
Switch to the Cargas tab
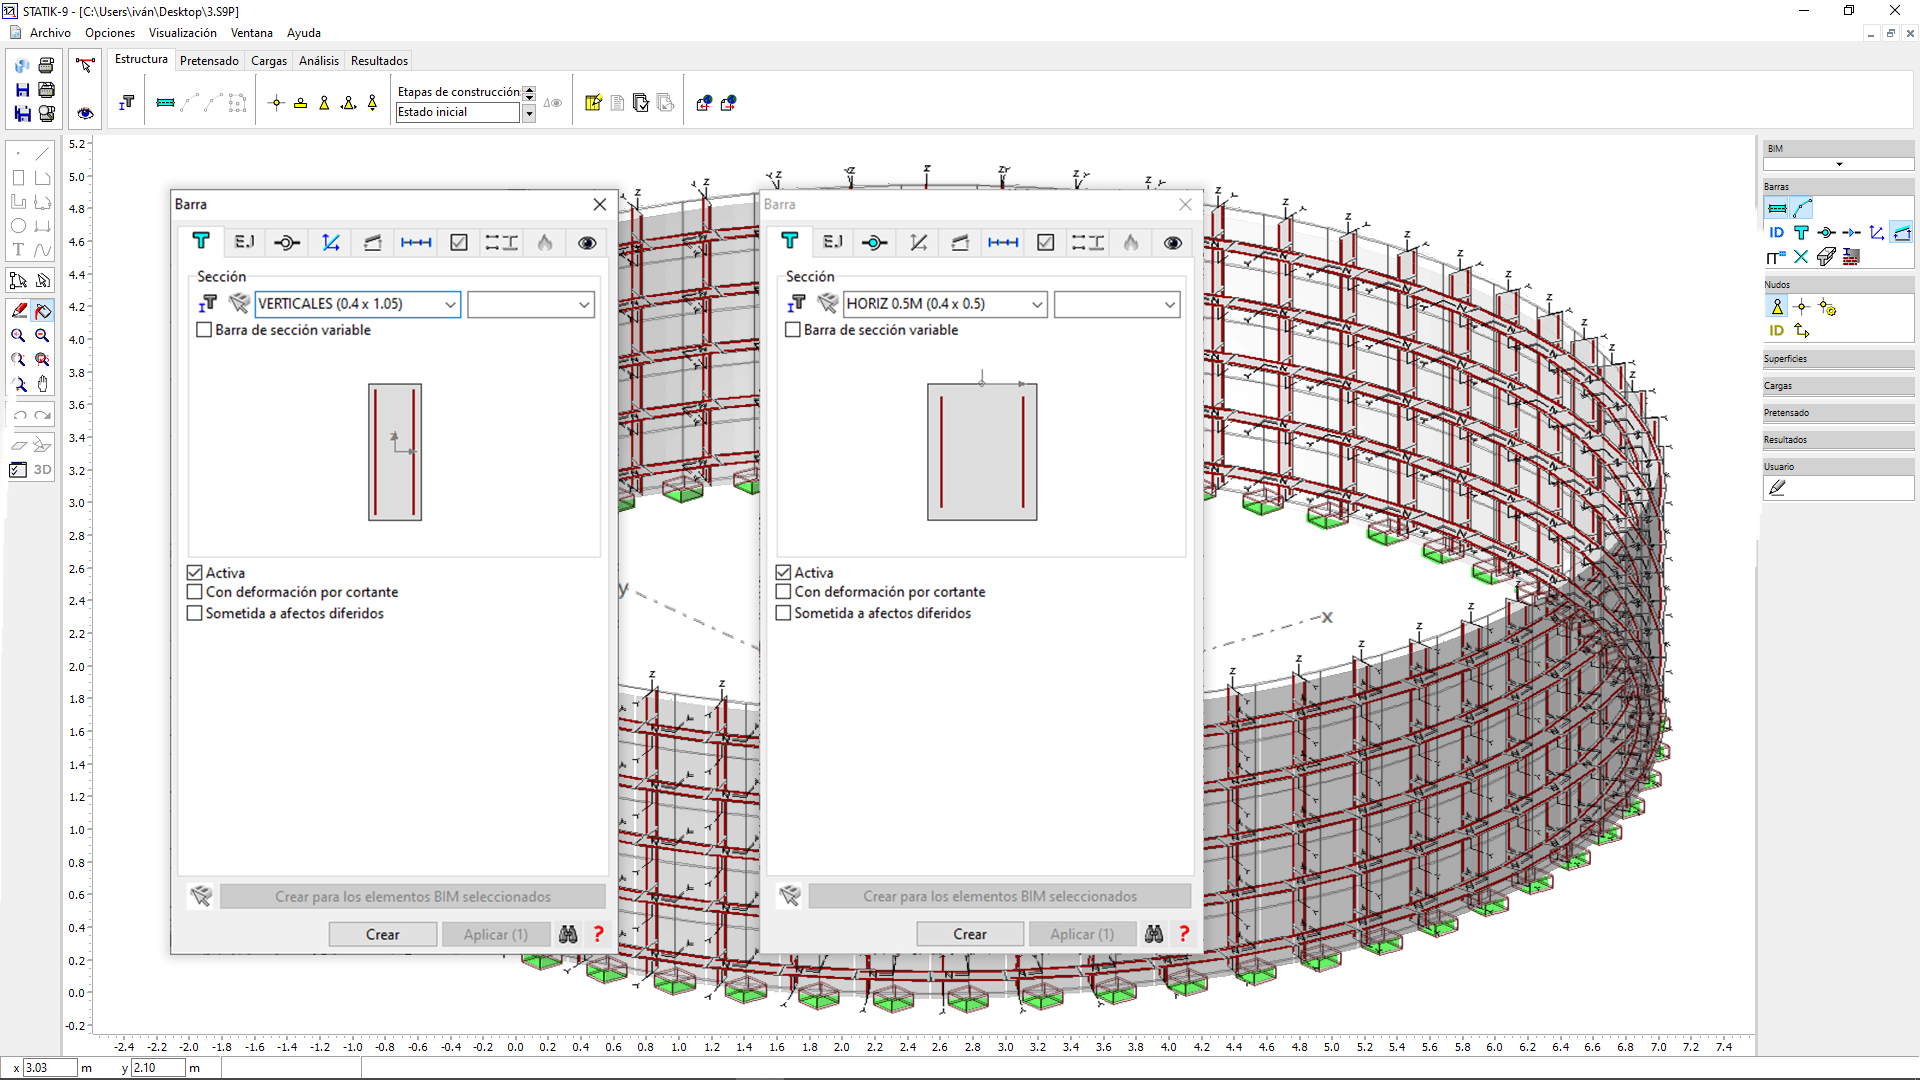[268, 61]
